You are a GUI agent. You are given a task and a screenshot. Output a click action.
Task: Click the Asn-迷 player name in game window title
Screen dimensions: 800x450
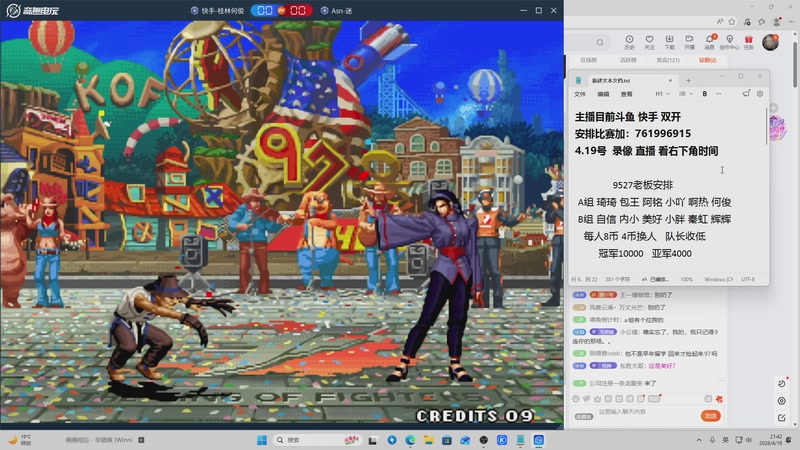pyautogui.click(x=341, y=11)
